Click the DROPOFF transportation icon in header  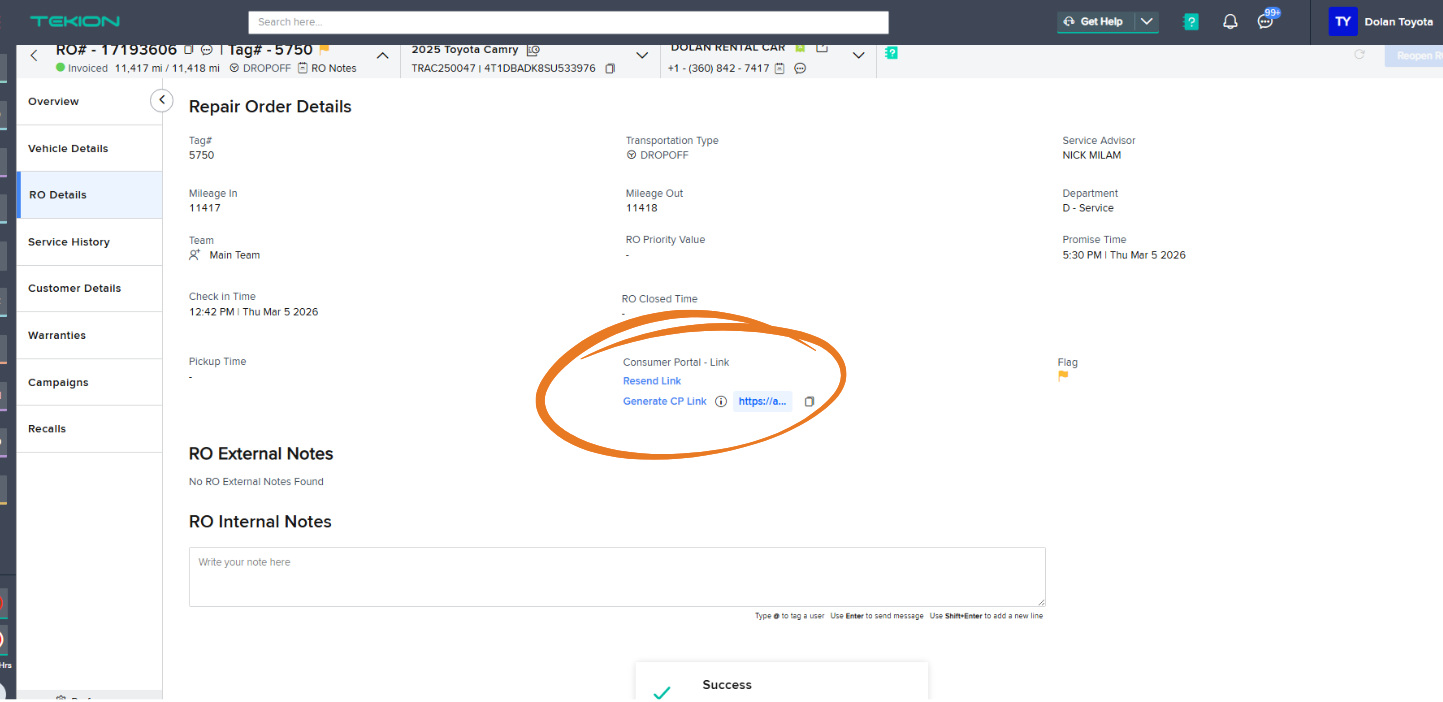[234, 68]
